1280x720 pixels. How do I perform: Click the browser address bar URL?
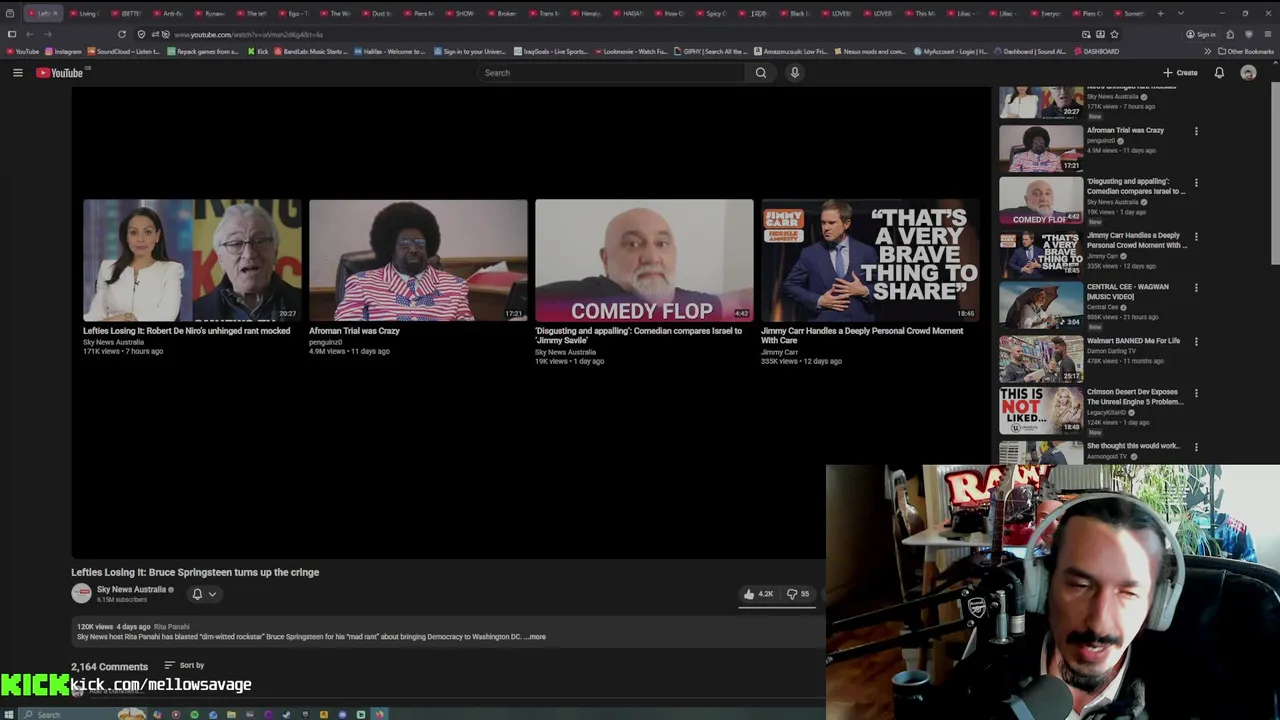pos(248,34)
